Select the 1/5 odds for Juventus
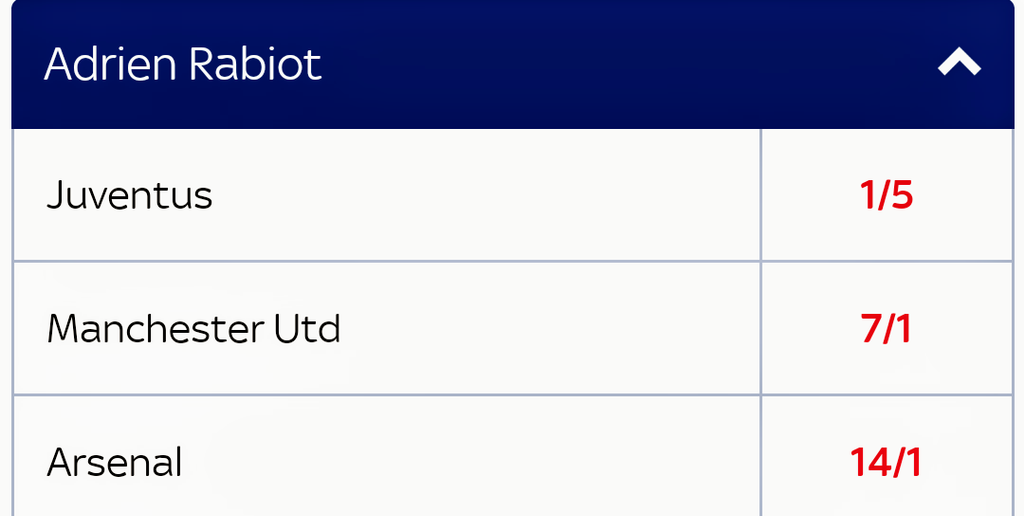The image size is (1024, 516). (887, 196)
